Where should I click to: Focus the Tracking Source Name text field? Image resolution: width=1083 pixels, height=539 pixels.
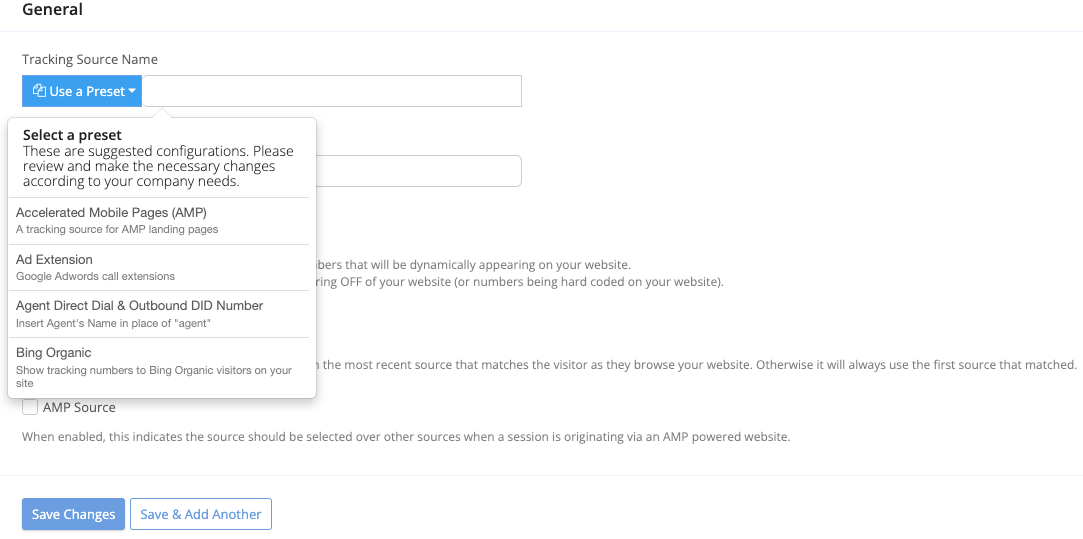(332, 91)
